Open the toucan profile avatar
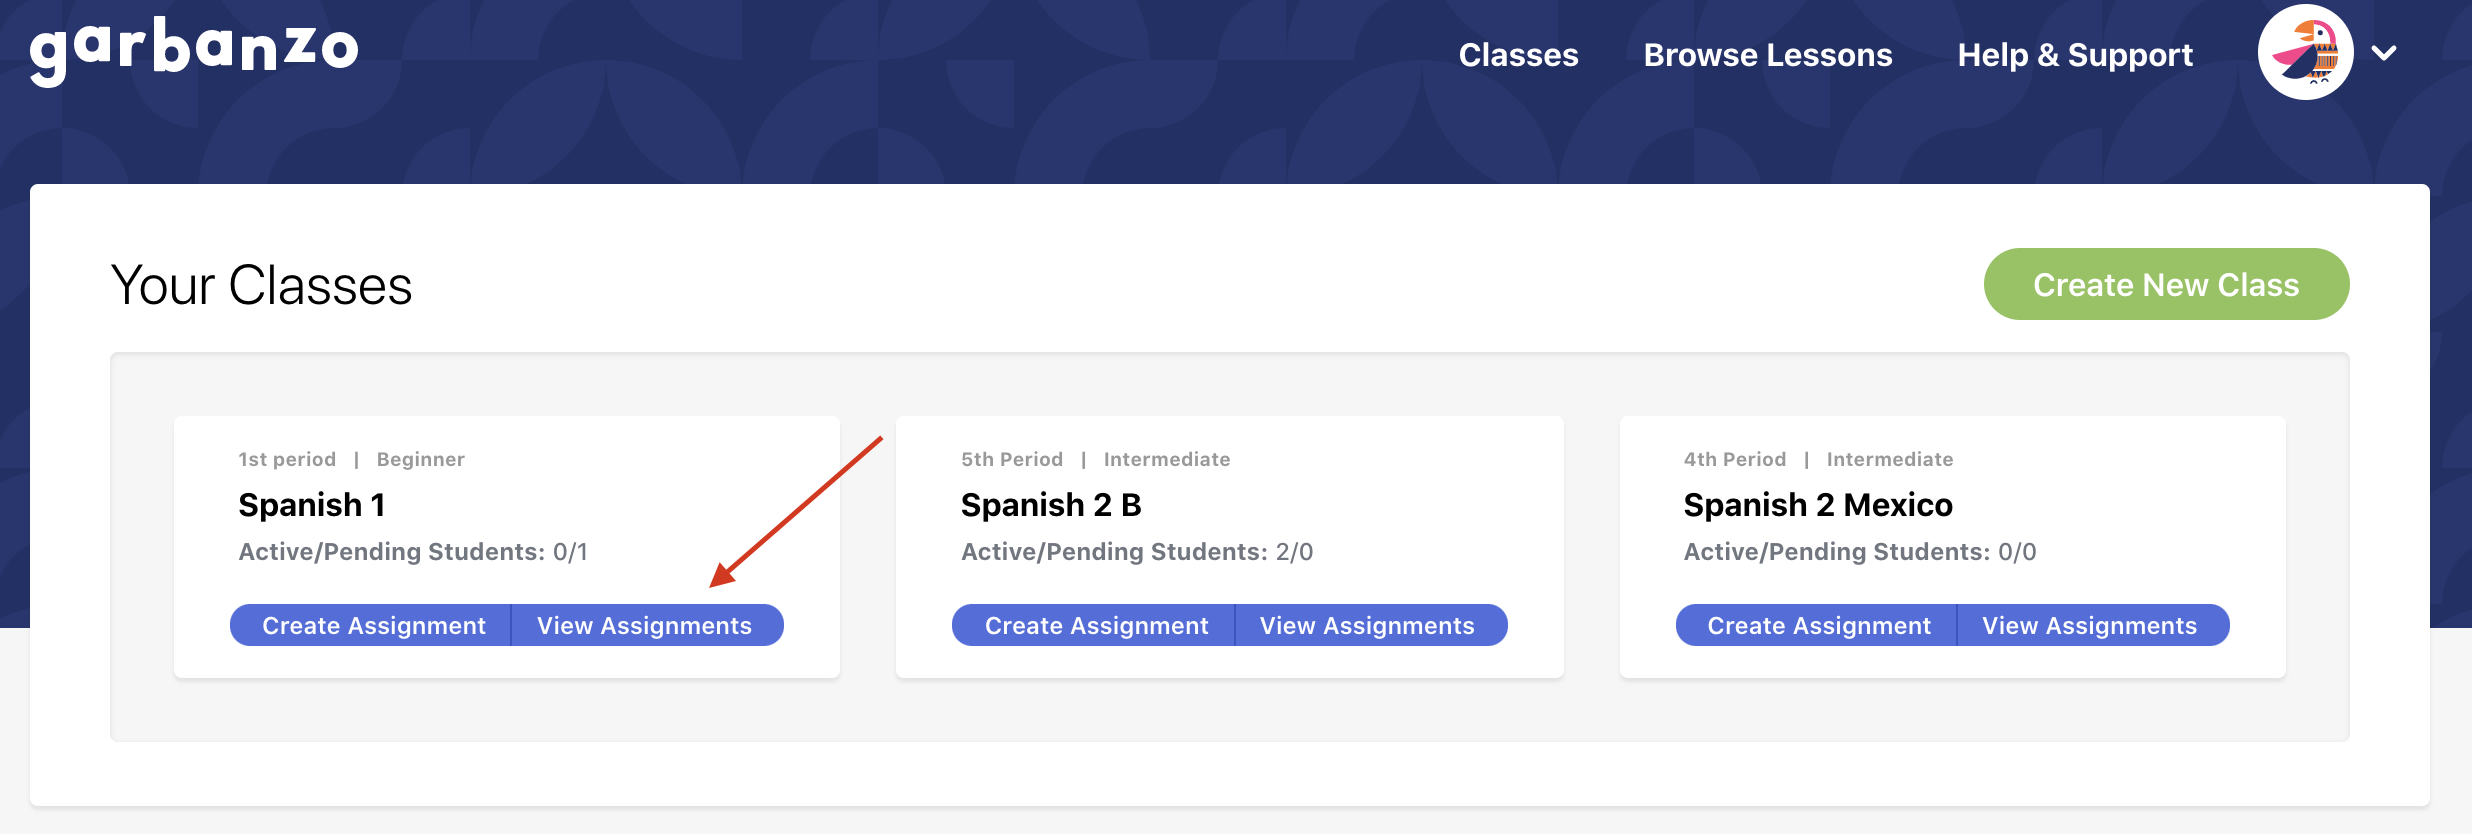 tap(2305, 52)
